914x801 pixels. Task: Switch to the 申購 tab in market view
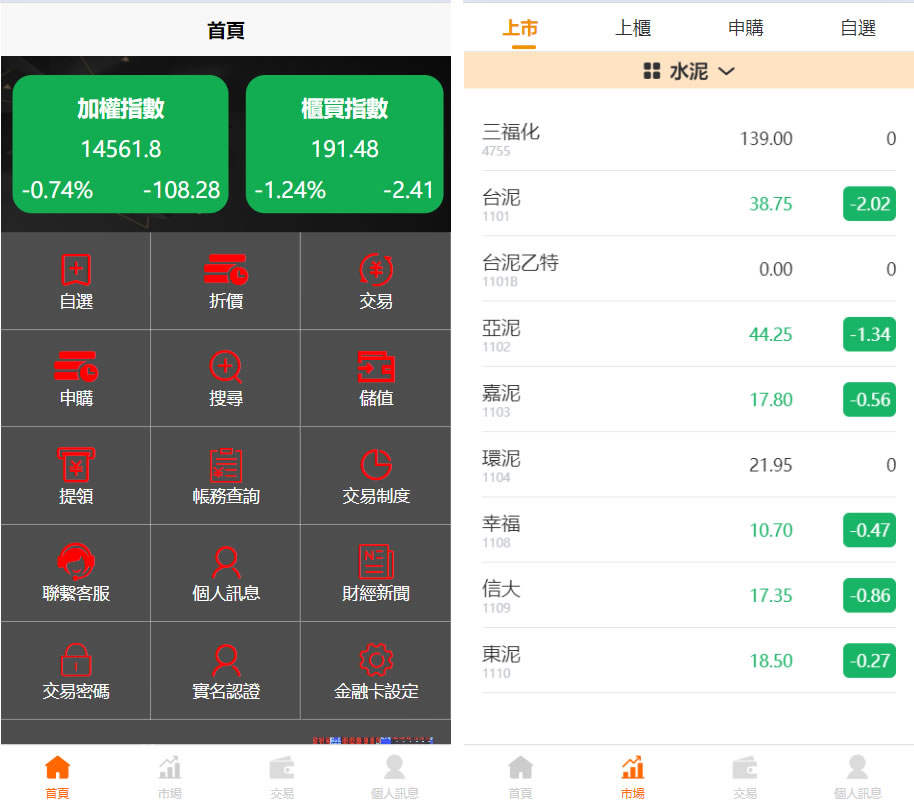click(x=746, y=28)
